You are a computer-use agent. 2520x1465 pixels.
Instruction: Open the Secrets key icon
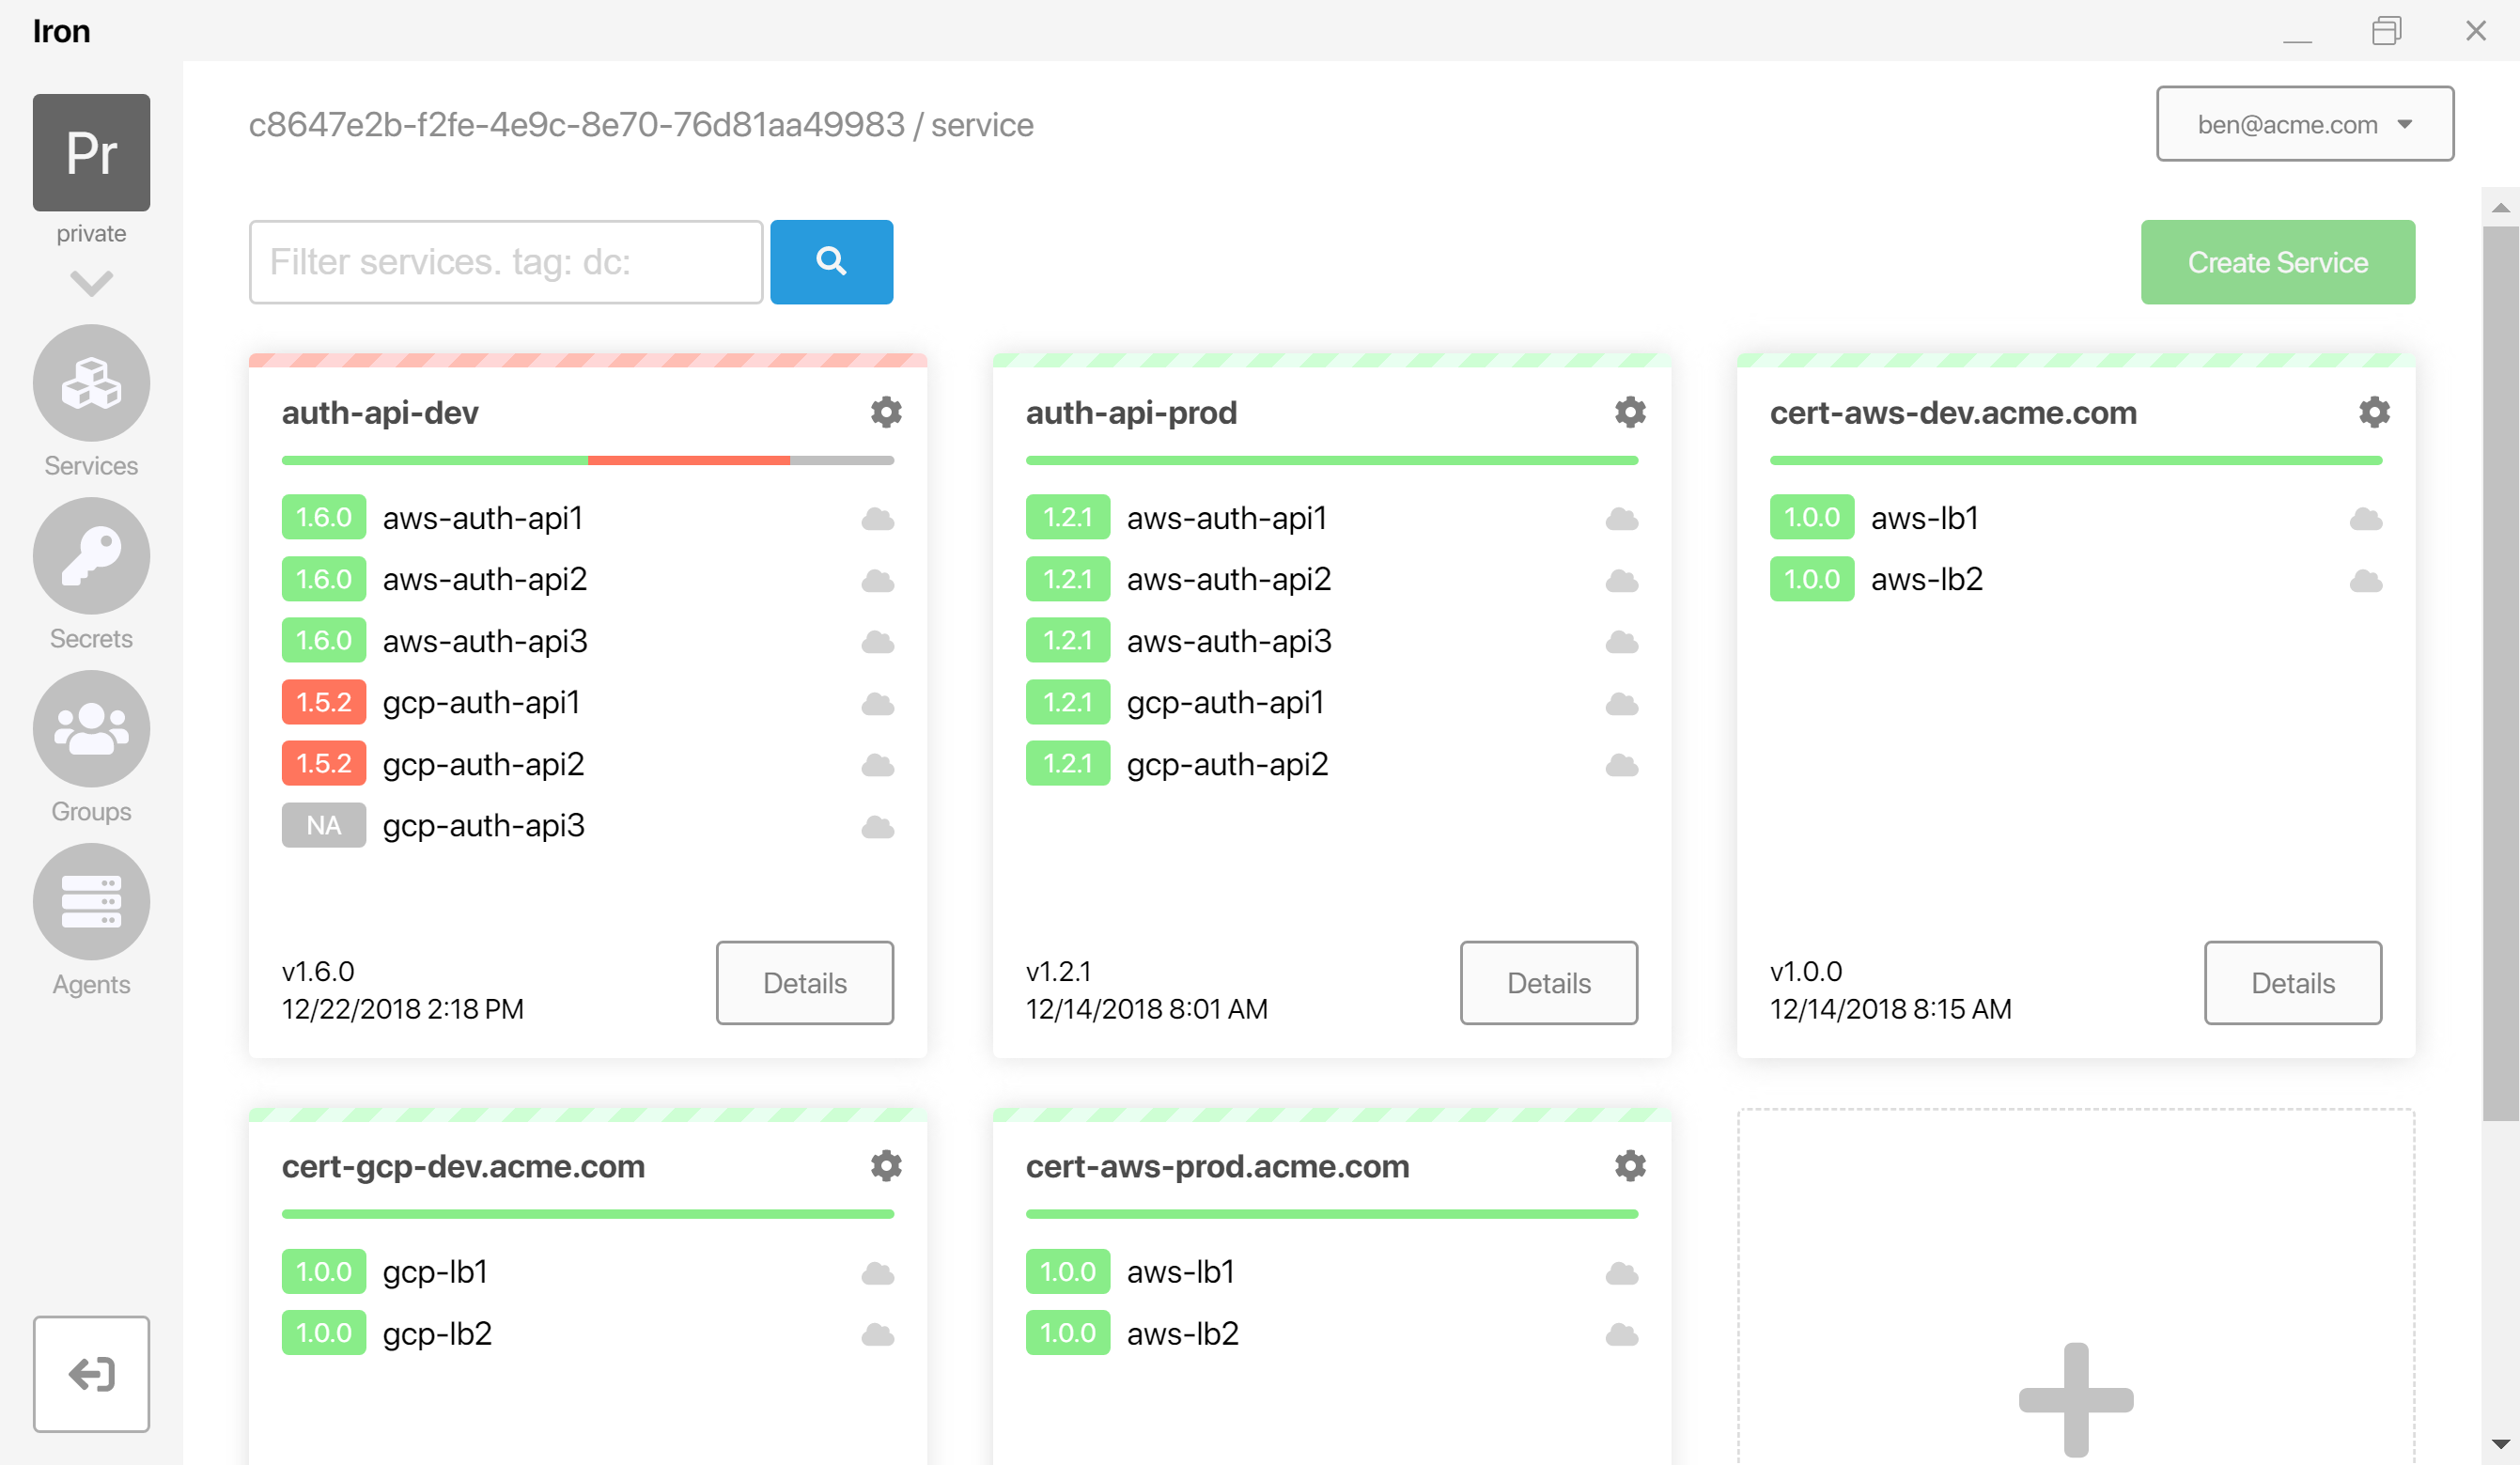[x=91, y=556]
